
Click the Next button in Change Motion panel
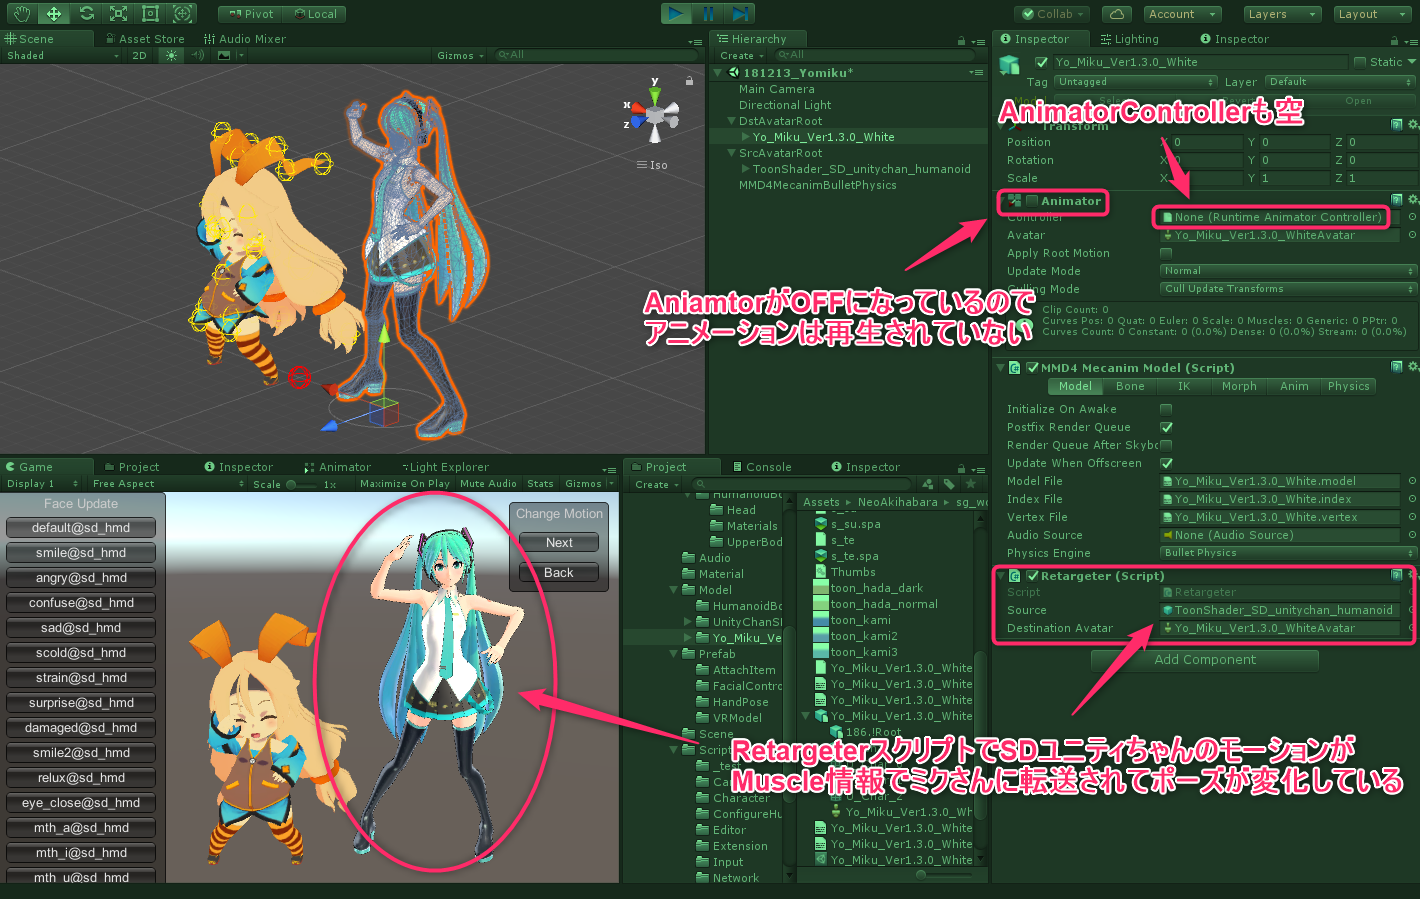[558, 541]
